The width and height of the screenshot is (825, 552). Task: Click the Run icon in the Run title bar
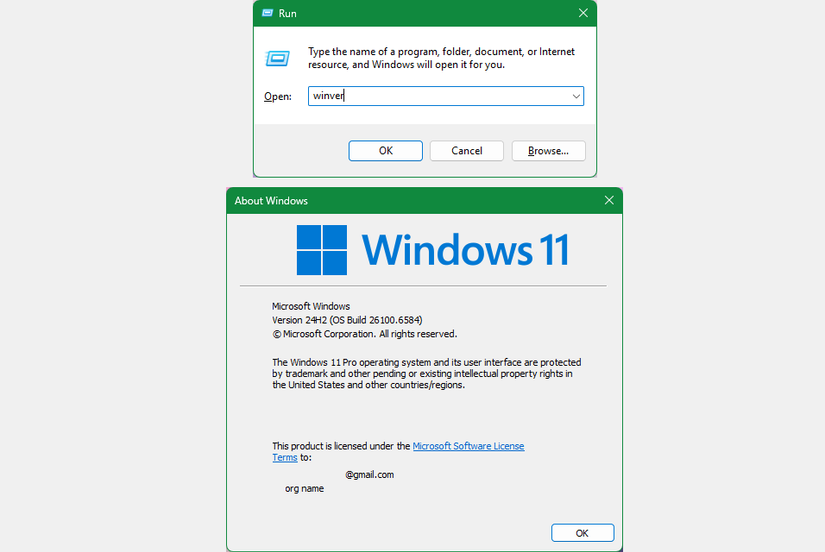tap(267, 13)
